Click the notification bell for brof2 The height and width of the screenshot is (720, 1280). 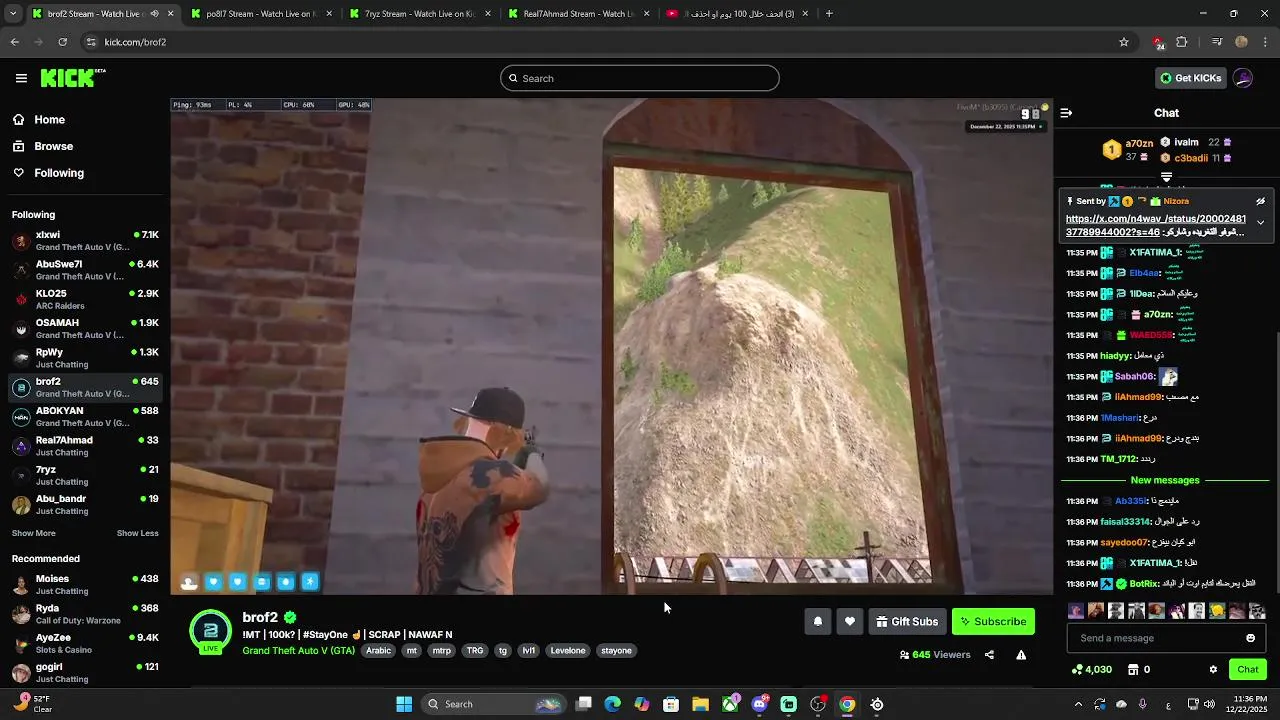pyautogui.click(x=817, y=621)
